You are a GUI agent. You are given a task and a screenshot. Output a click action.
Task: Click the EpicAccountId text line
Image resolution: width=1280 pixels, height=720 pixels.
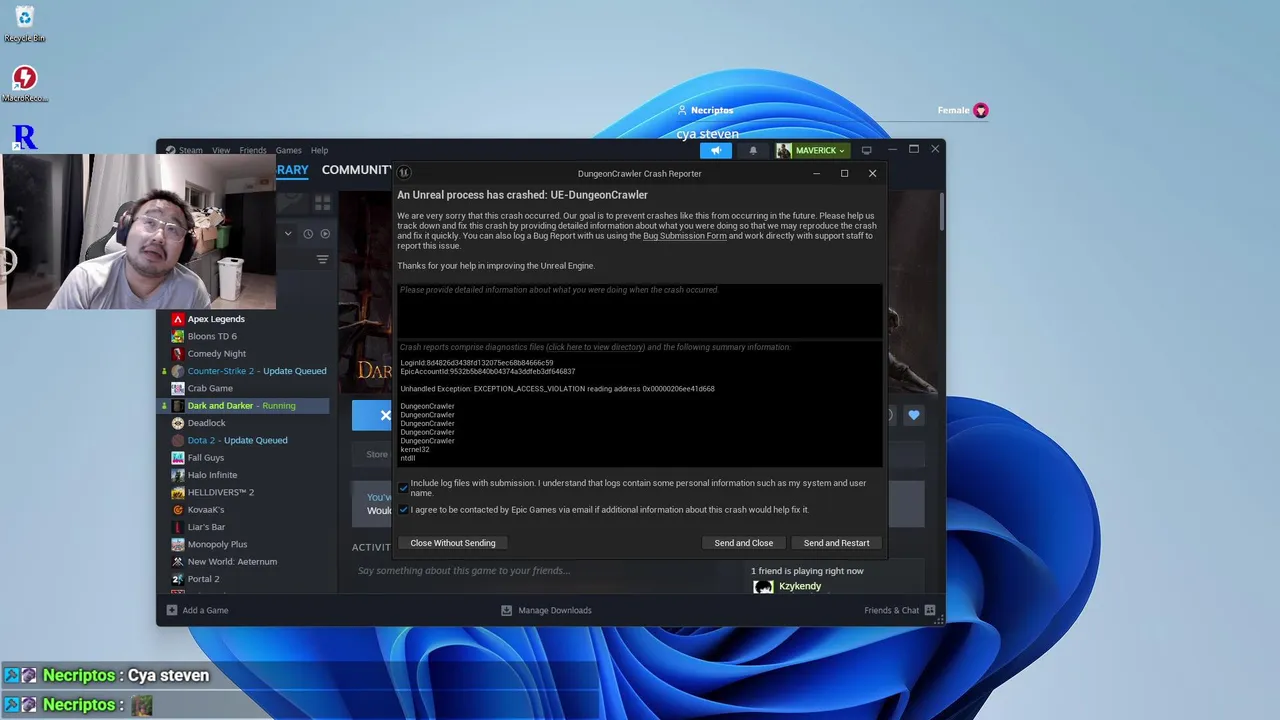coord(487,372)
